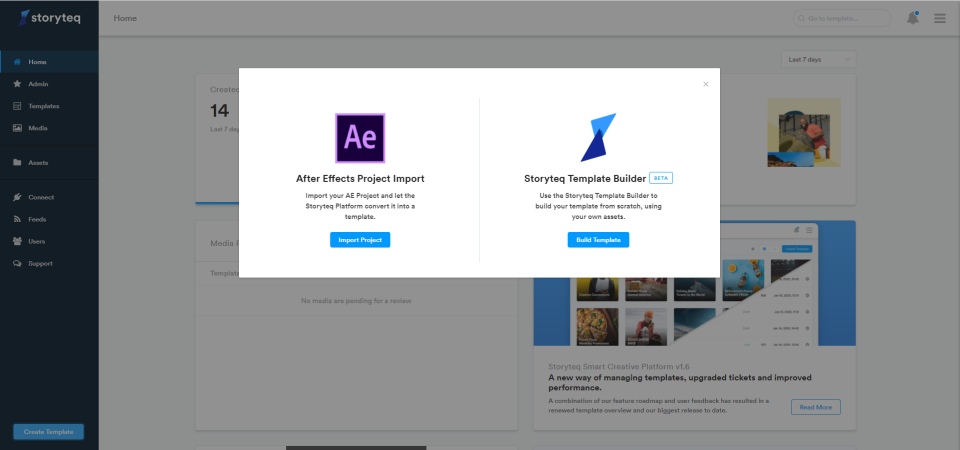
Task: Go to the Templates menu item
Action: (49, 106)
